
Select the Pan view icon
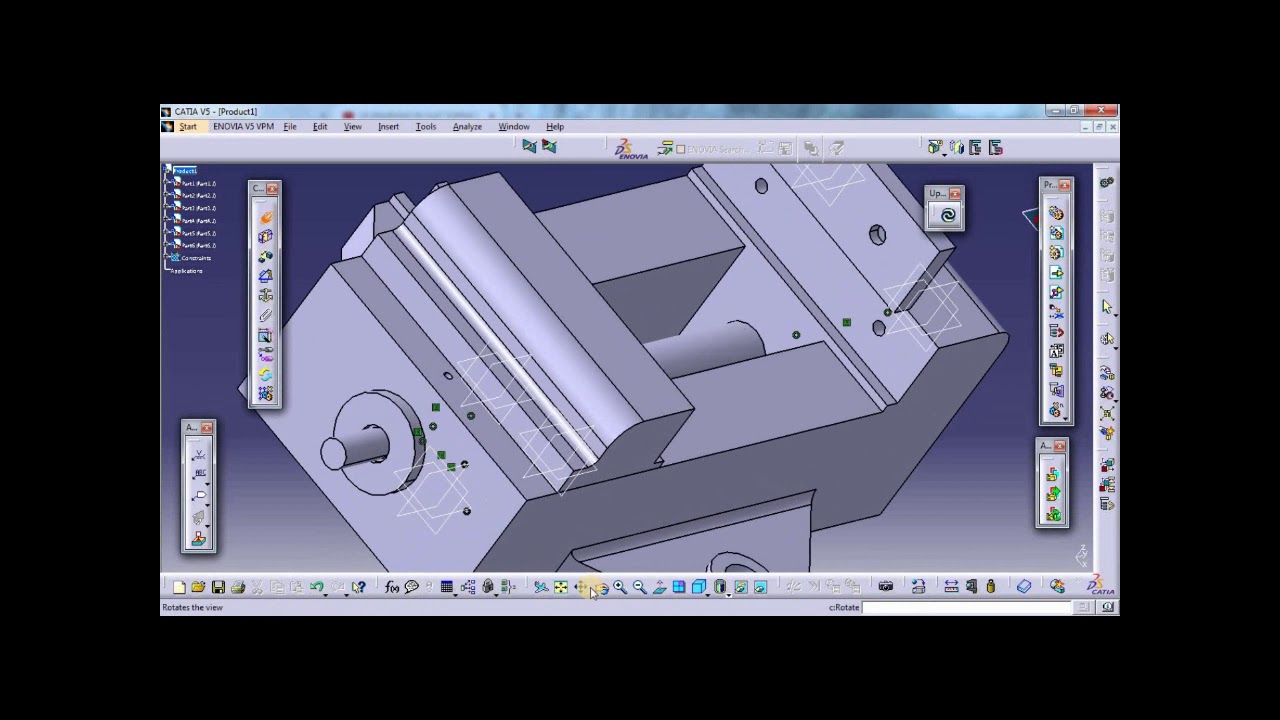(581, 587)
